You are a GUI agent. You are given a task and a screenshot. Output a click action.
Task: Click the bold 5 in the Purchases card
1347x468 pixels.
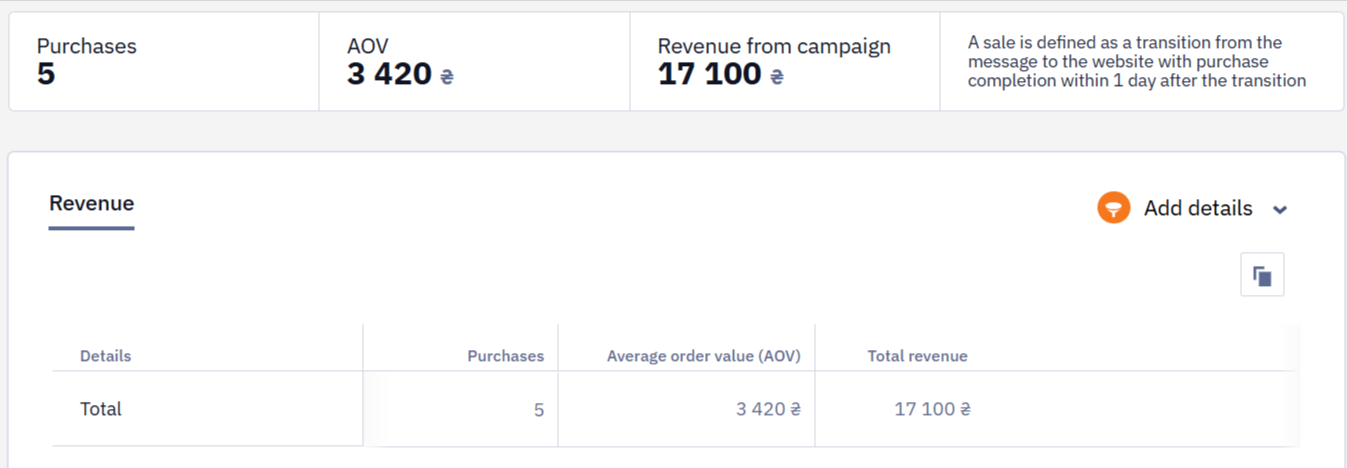point(46,74)
